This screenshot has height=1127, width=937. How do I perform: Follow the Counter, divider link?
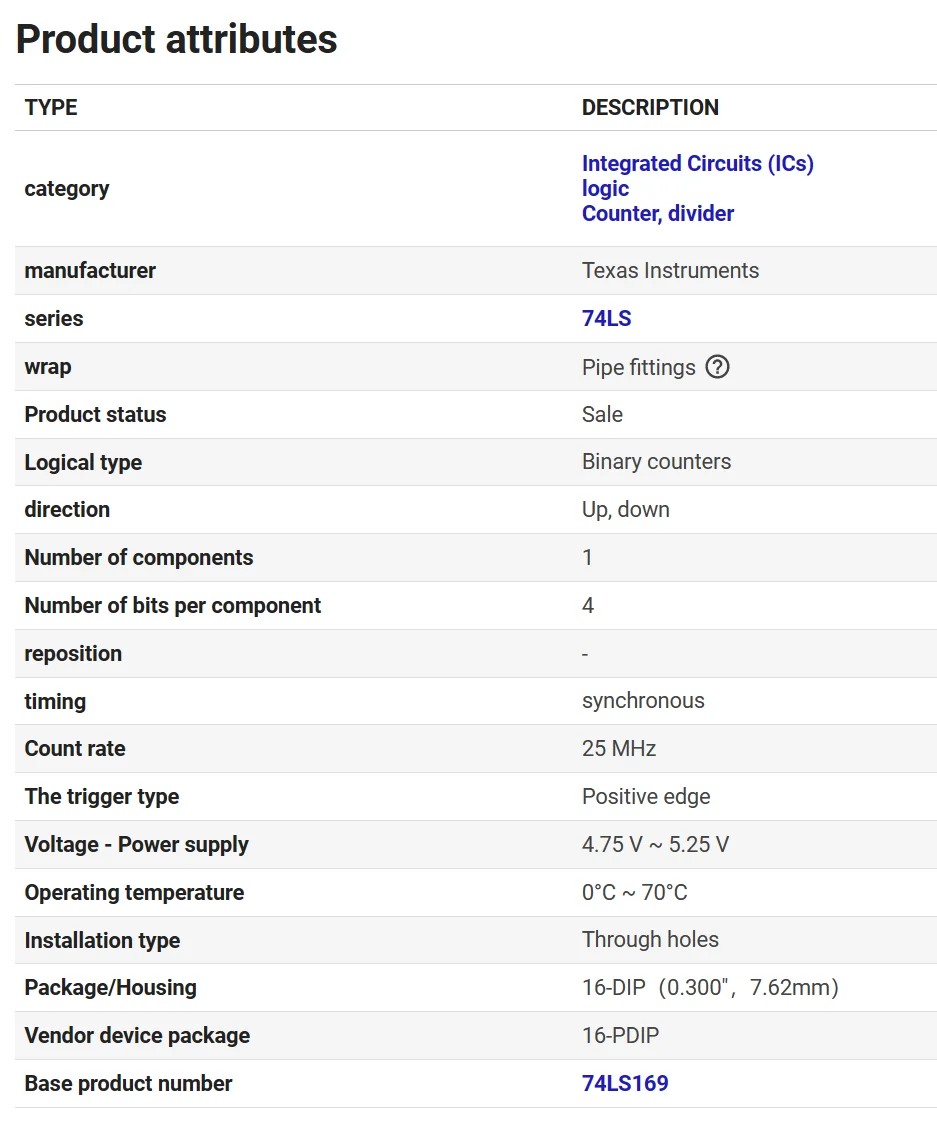[x=657, y=213]
